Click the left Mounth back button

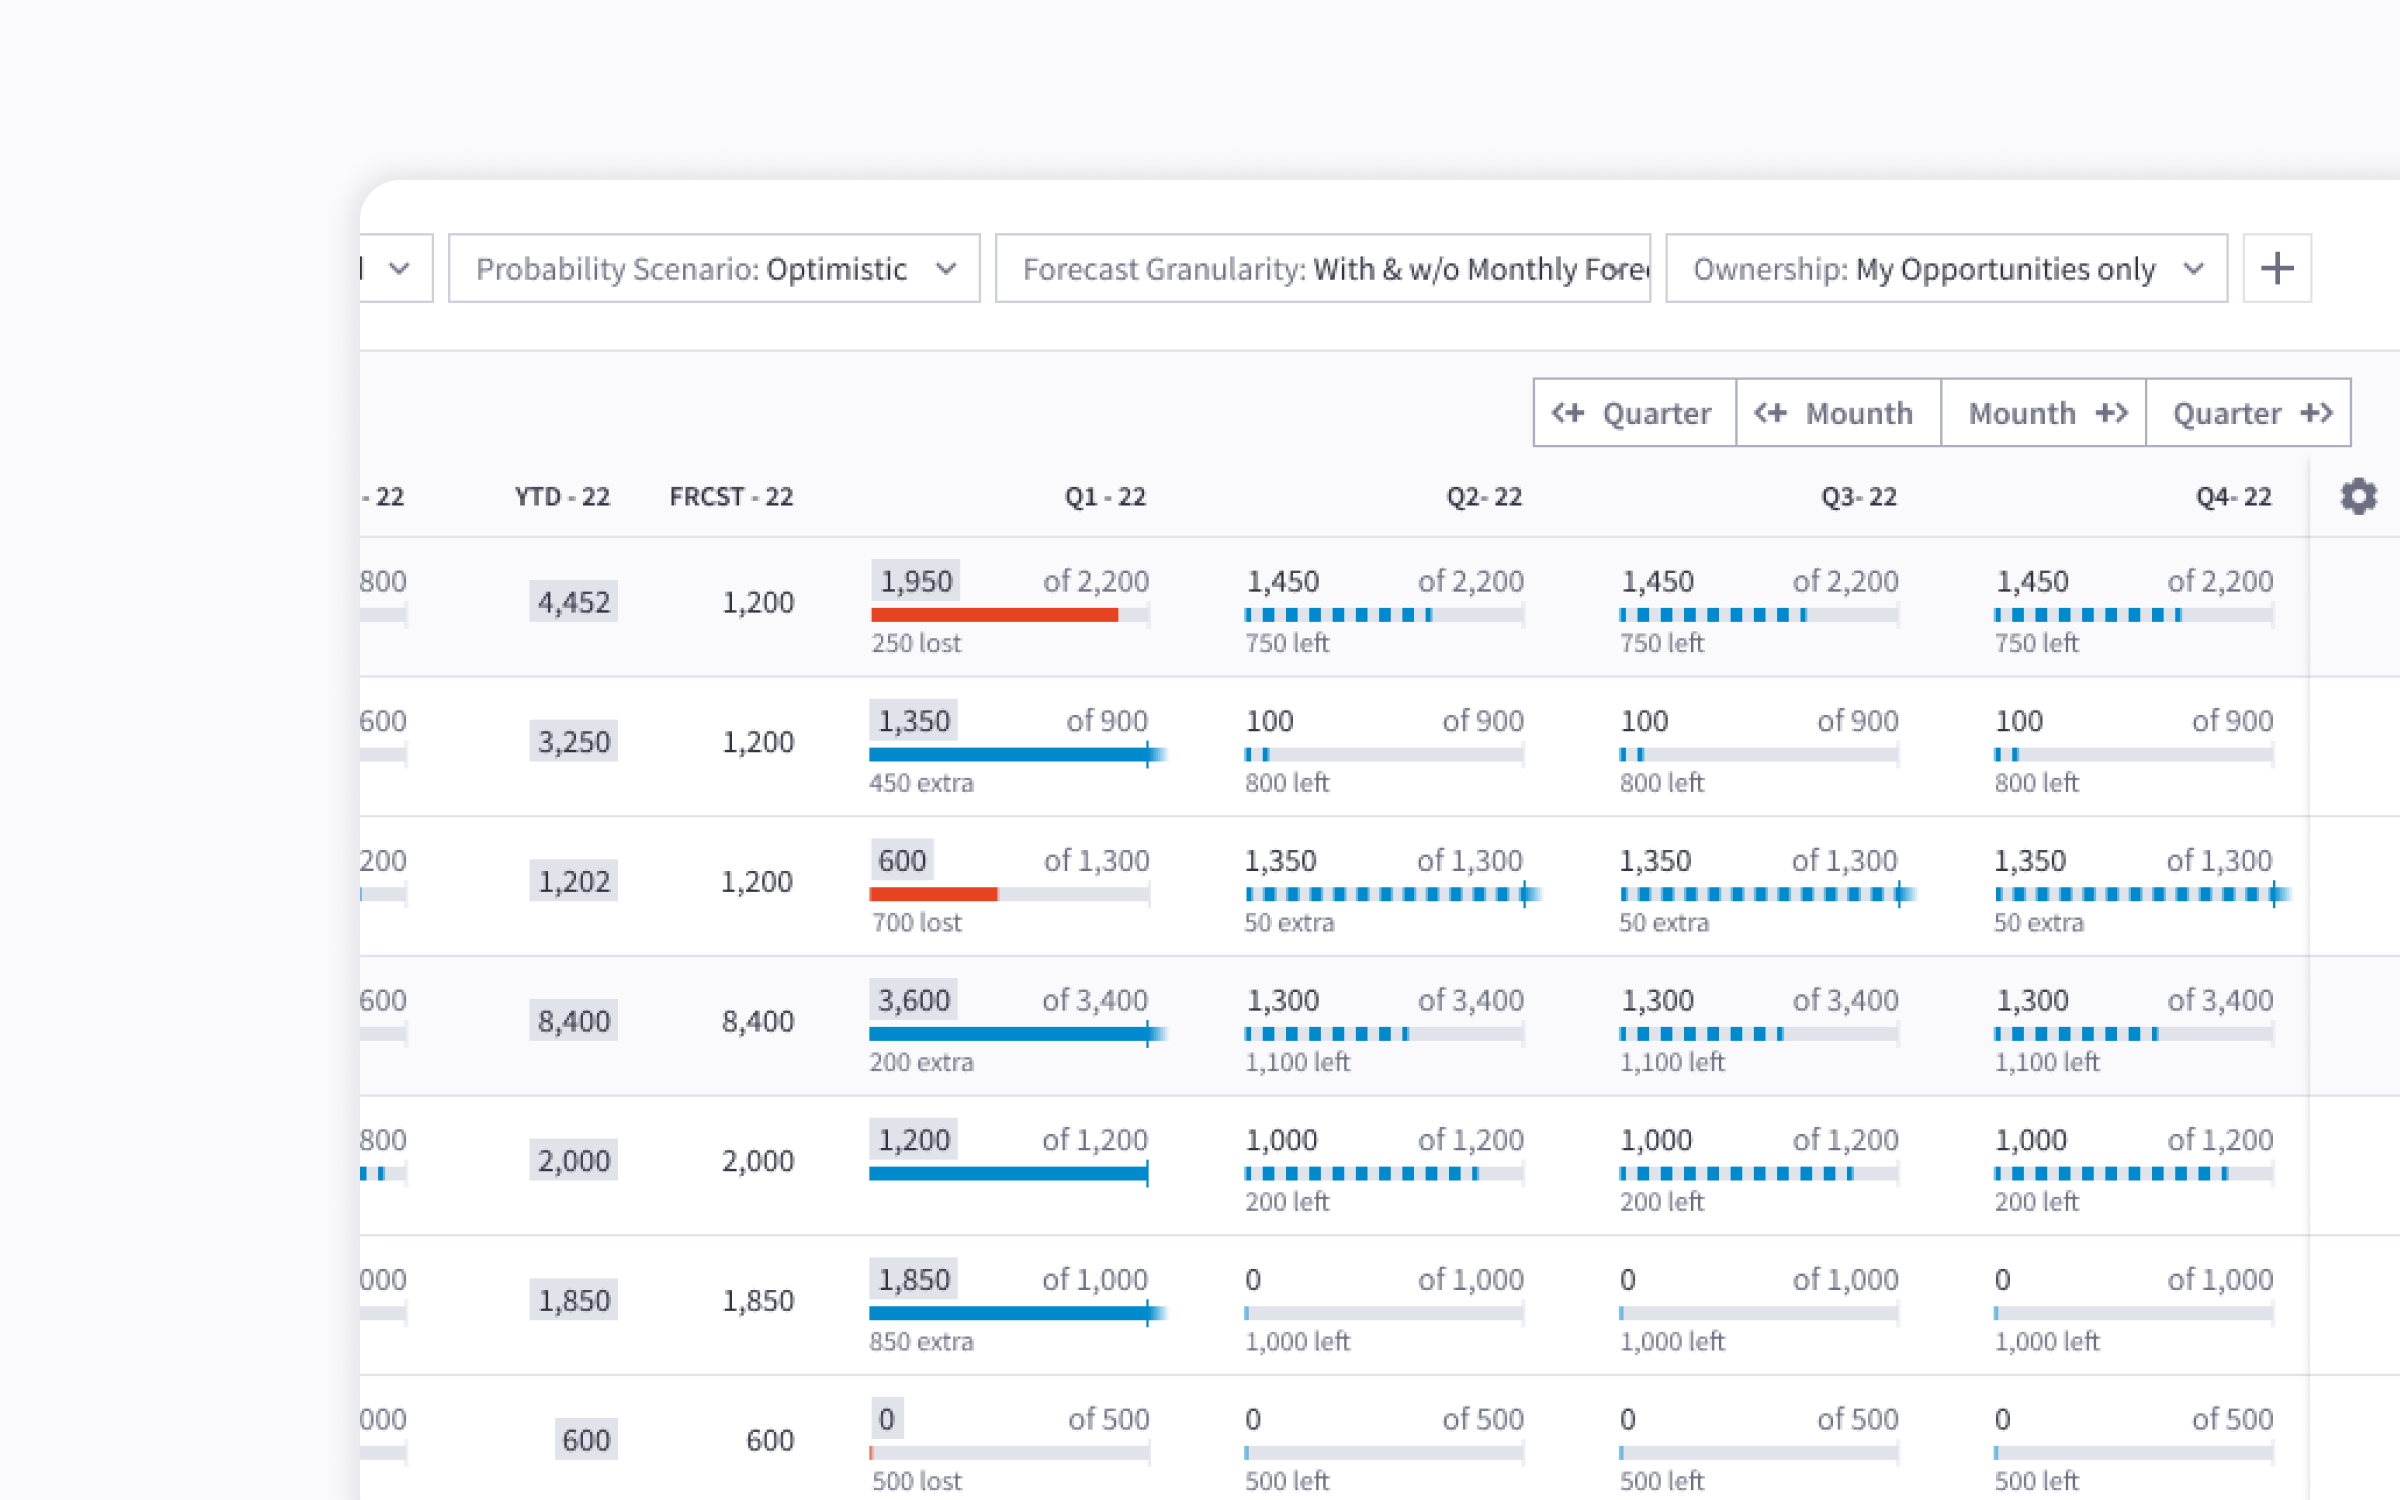click(x=1838, y=412)
